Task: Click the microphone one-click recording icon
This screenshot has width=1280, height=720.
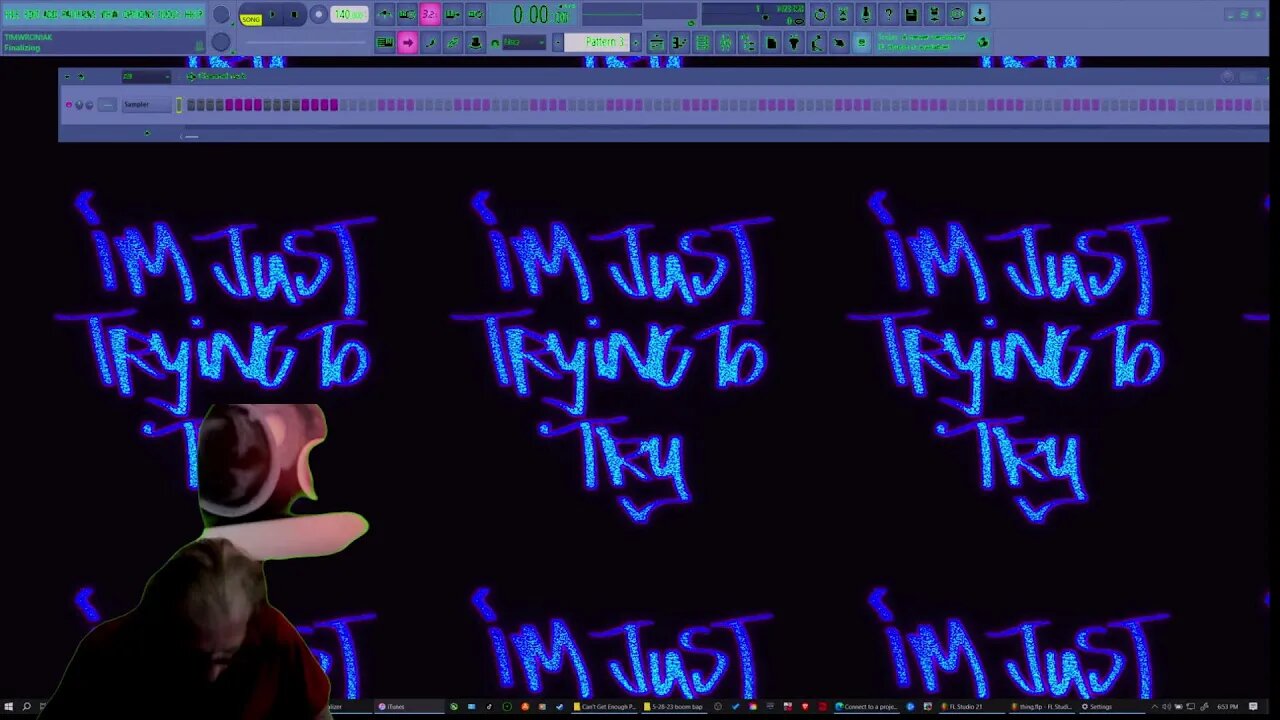Action: pyautogui.click(x=865, y=14)
